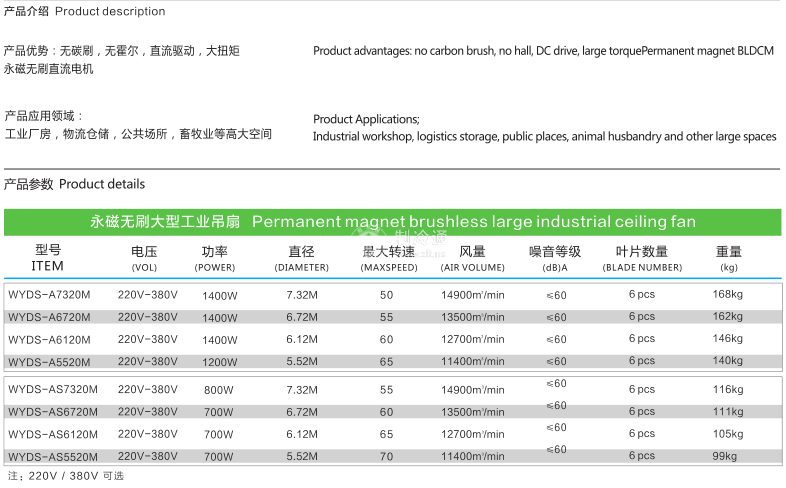This screenshot has width=786, height=488.
Task: Click the 800W power cell
Action: pos(220,390)
